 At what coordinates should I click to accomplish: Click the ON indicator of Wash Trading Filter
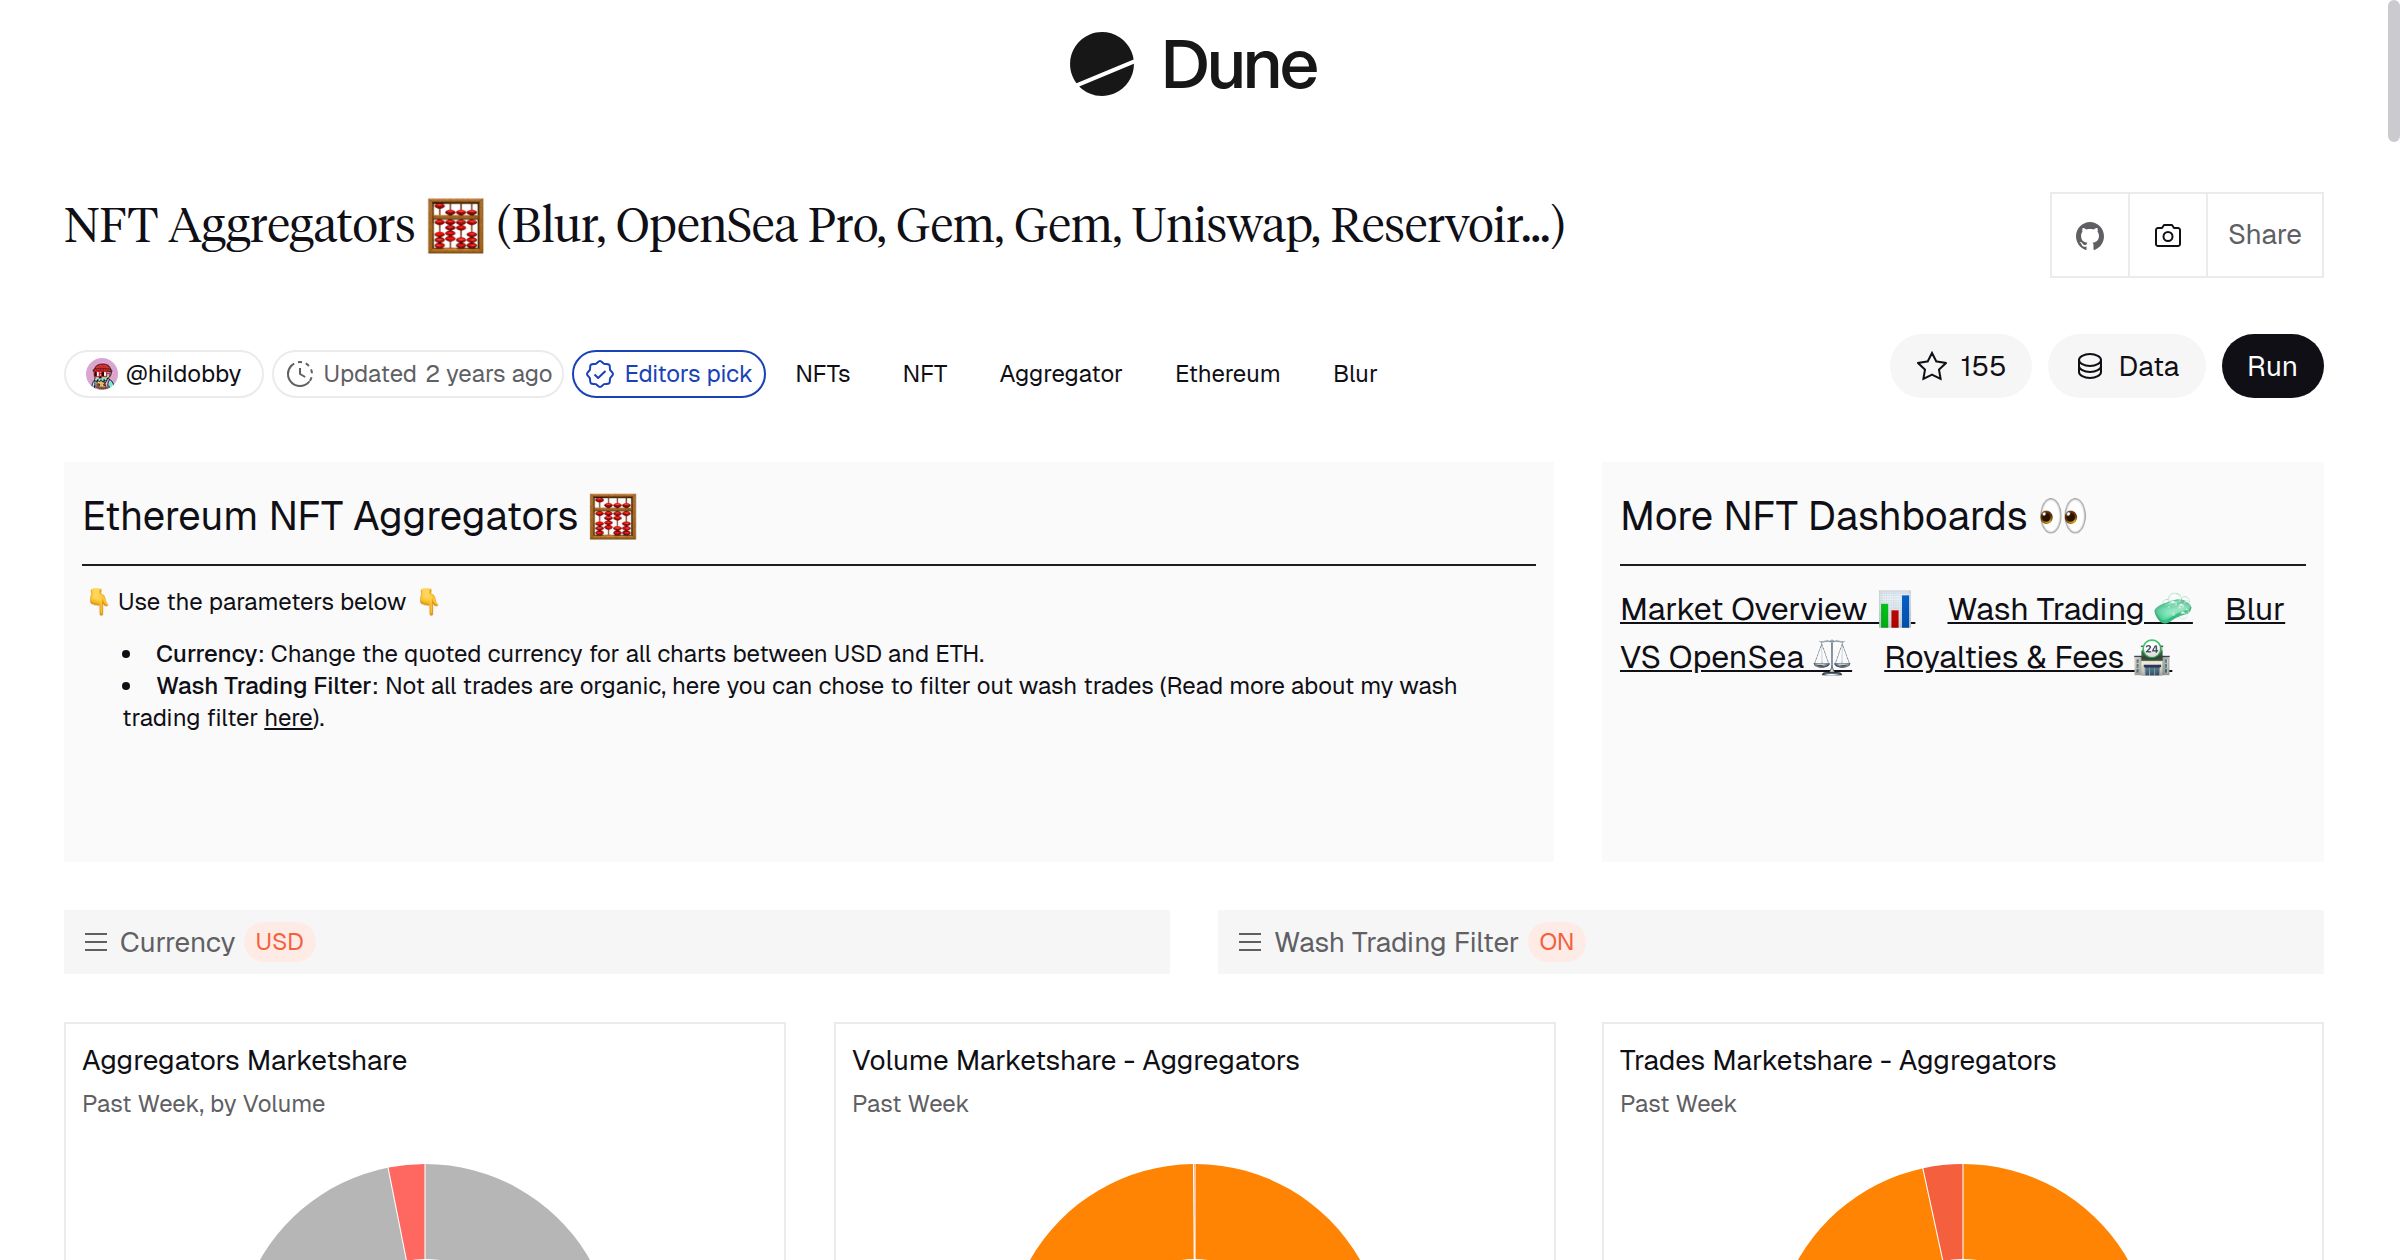[x=1555, y=941]
